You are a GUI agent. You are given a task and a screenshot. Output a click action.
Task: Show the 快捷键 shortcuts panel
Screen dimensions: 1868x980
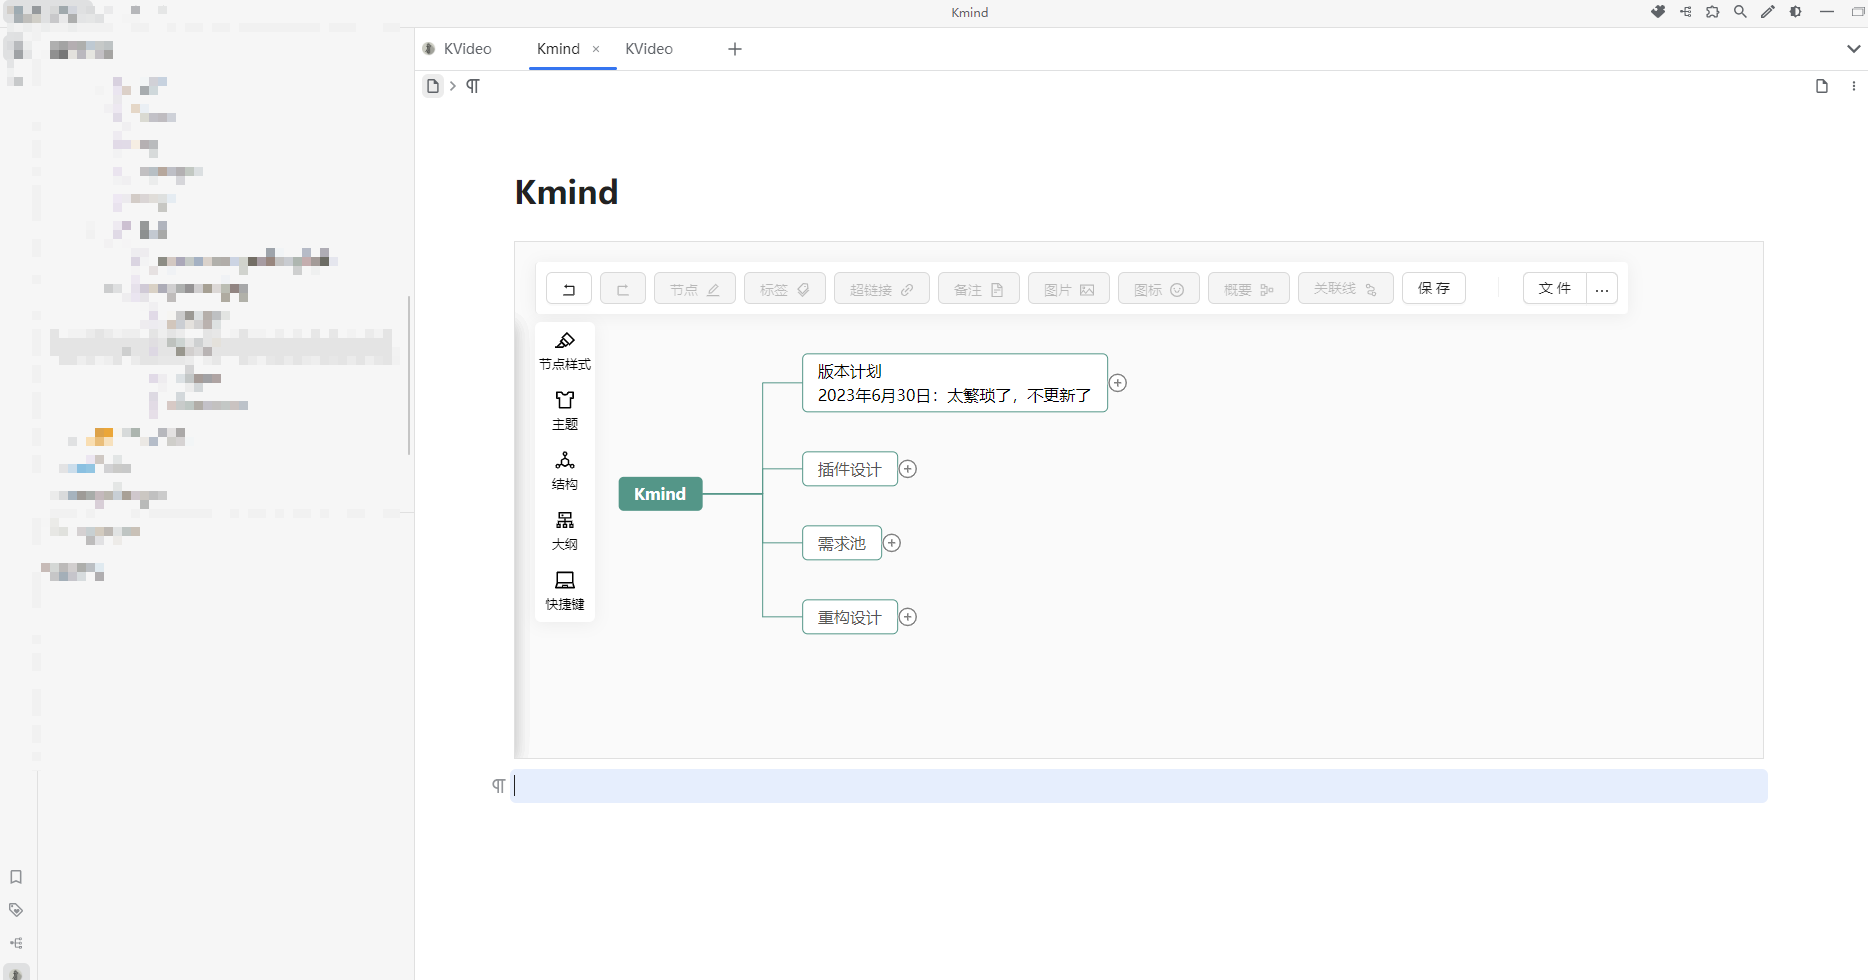[x=565, y=591]
